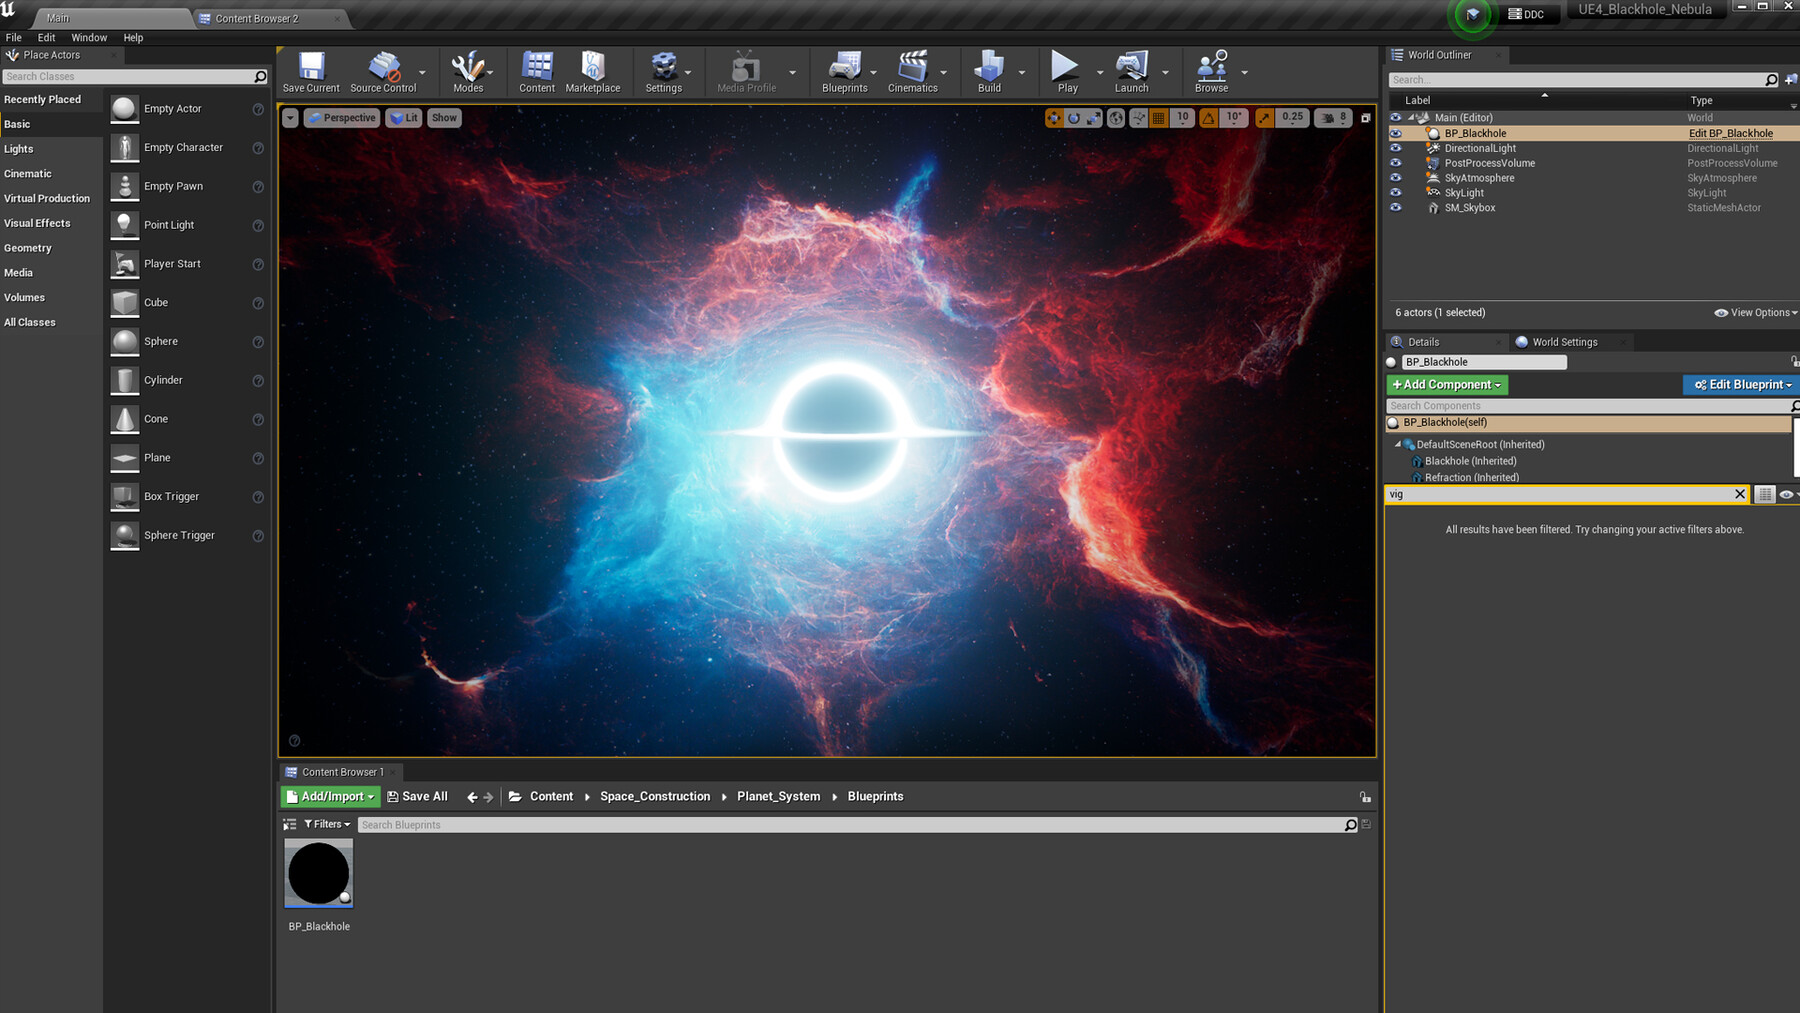1800x1013 pixels.
Task: Toggle visibility of DirectionalLight in World Outliner
Action: click(1396, 148)
